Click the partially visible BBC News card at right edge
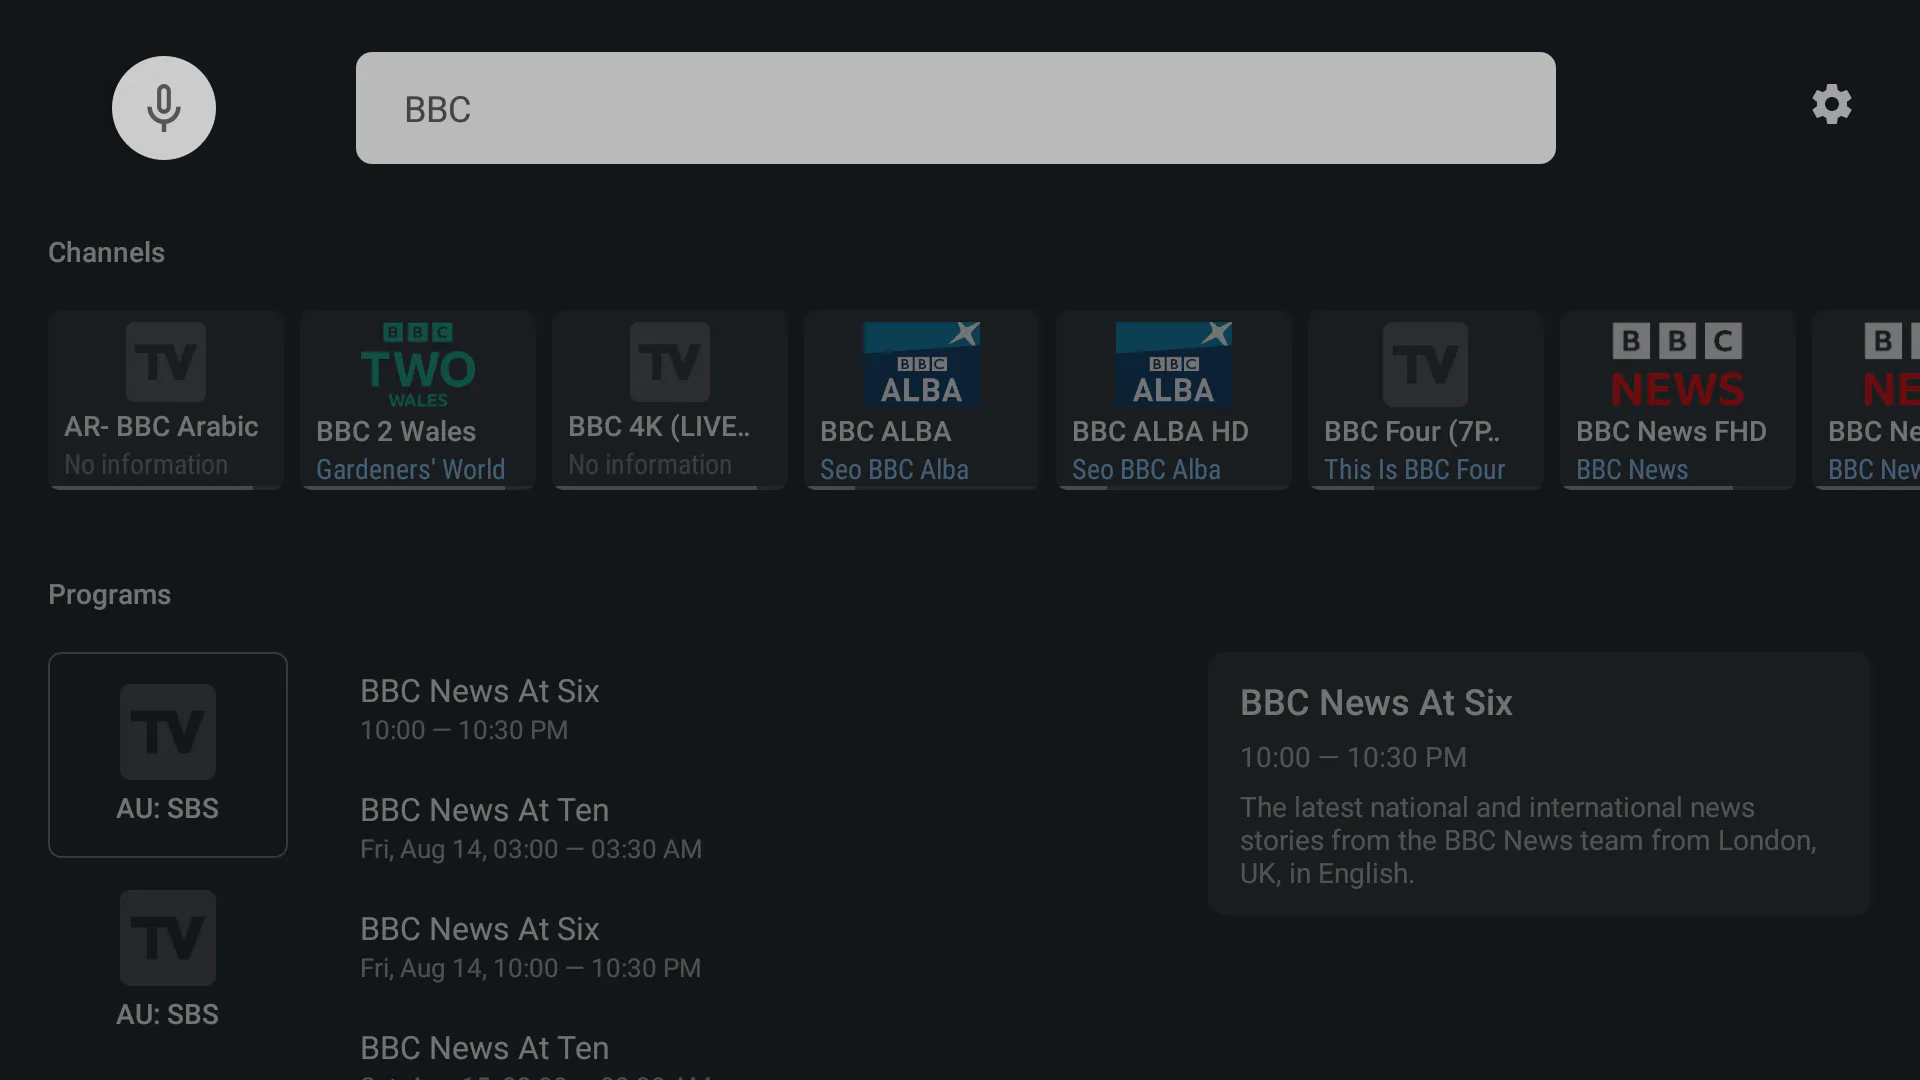 pos(1866,400)
